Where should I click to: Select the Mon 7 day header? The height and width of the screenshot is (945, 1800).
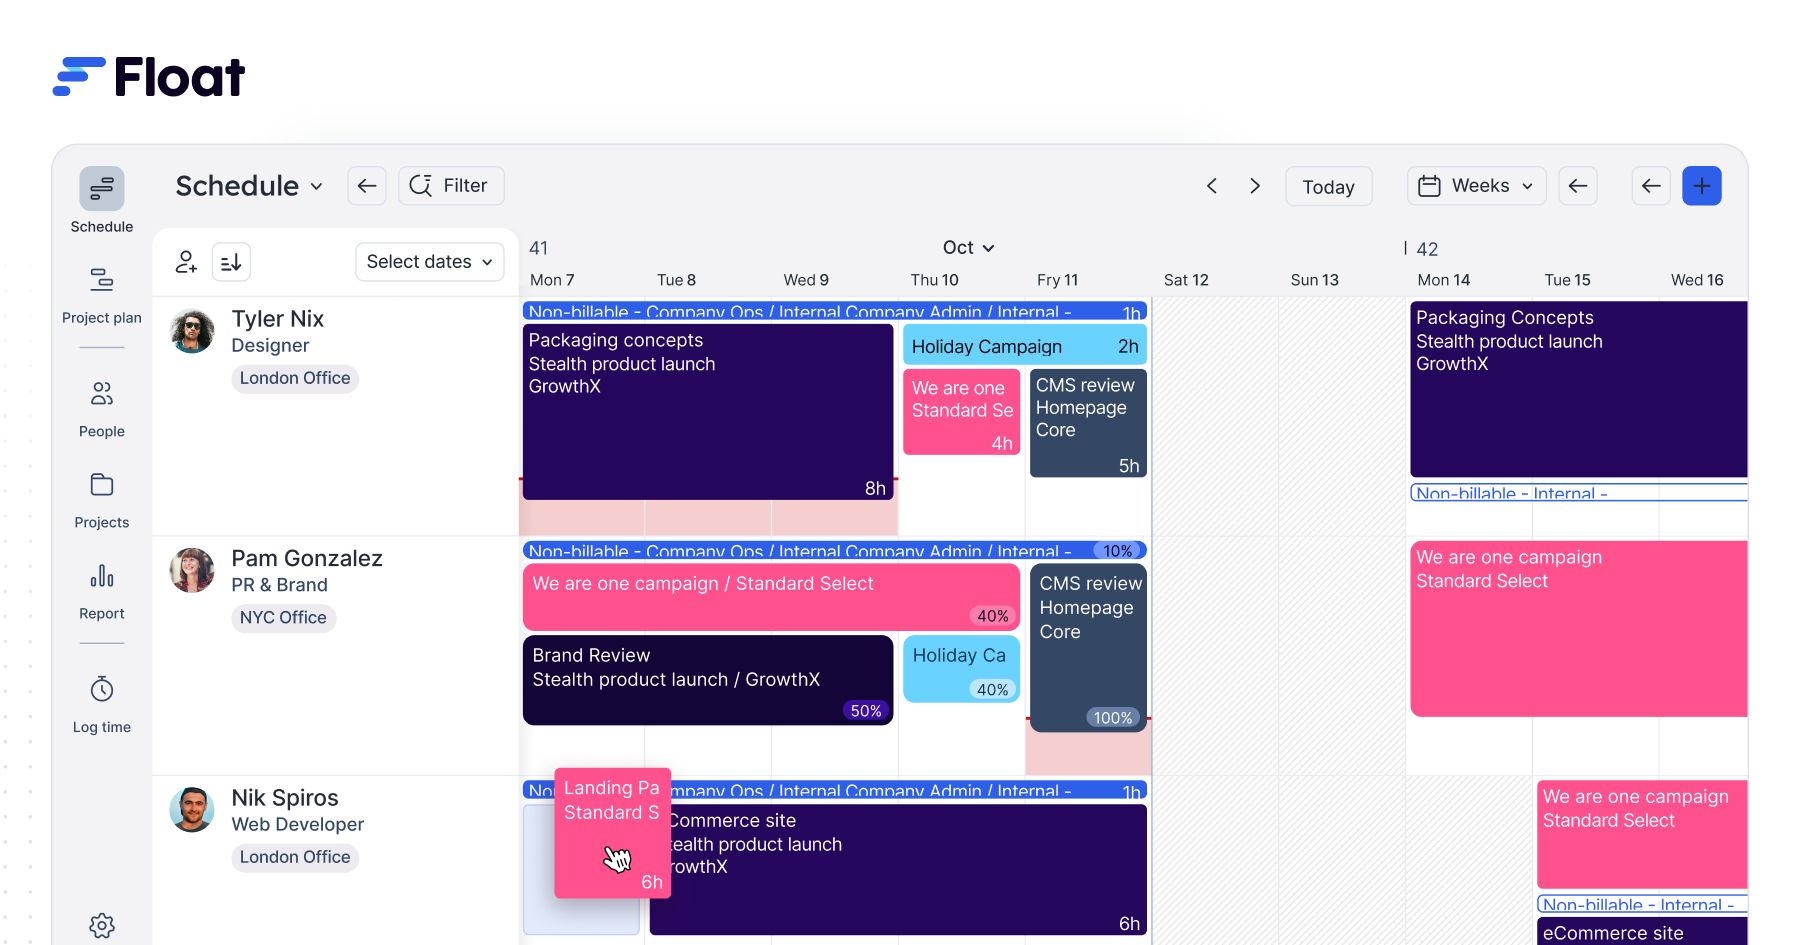click(x=552, y=280)
